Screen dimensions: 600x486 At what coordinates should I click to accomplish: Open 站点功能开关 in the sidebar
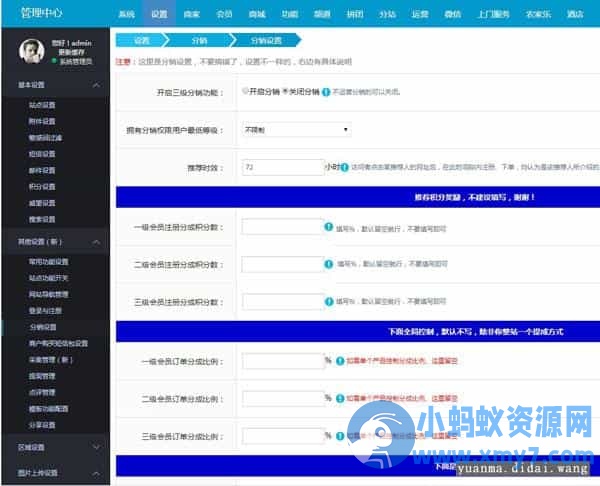click(49, 278)
